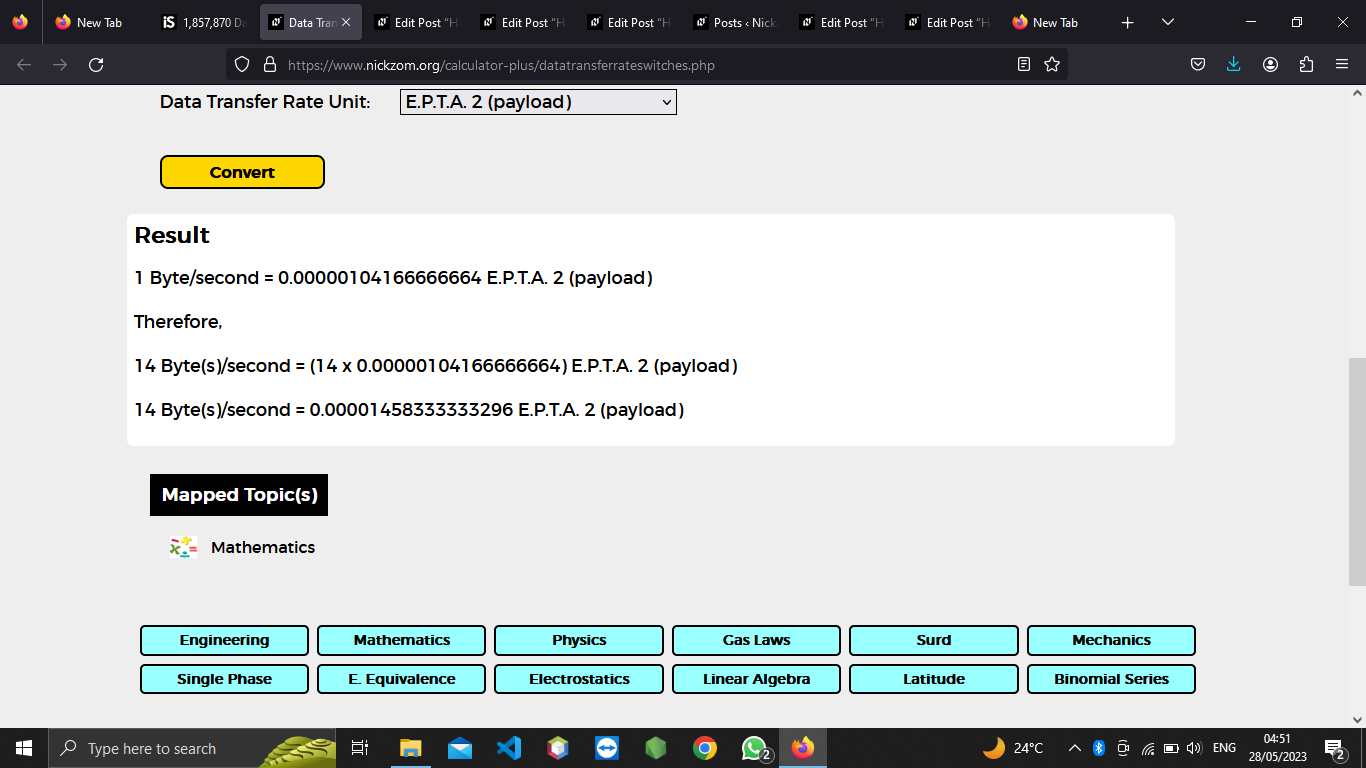Open a new tab with plus icon
The height and width of the screenshot is (768, 1366).
click(x=1128, y=22)
